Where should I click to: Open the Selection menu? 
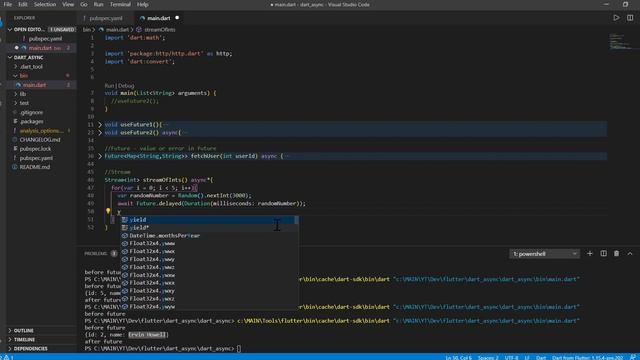pos(45,4)
